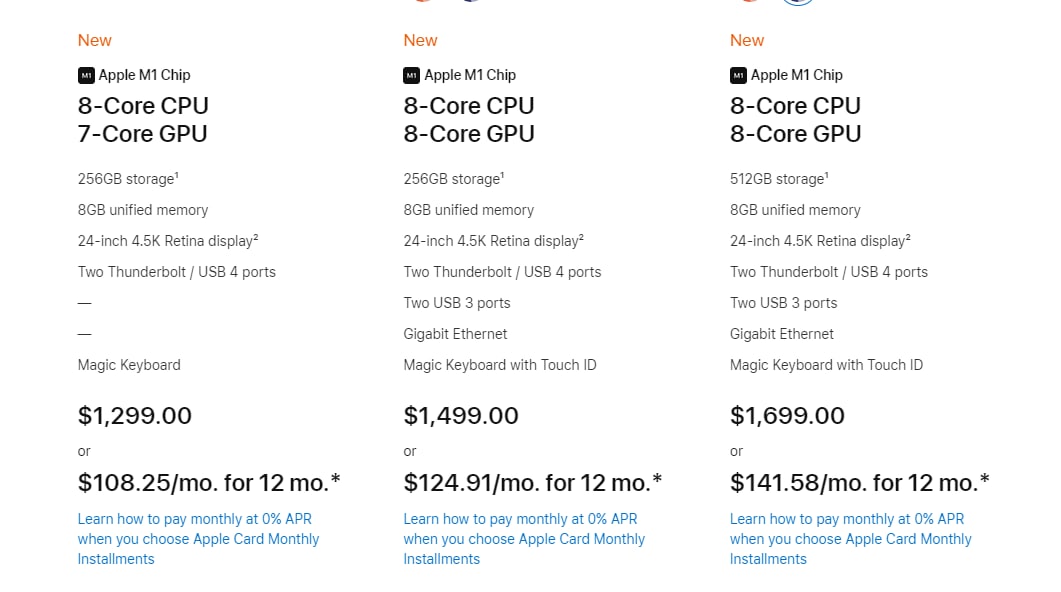1061x592 pixels.
Task: Open footnote 2 on Retina display in $1,699.00 column
Action: (908, 237)
